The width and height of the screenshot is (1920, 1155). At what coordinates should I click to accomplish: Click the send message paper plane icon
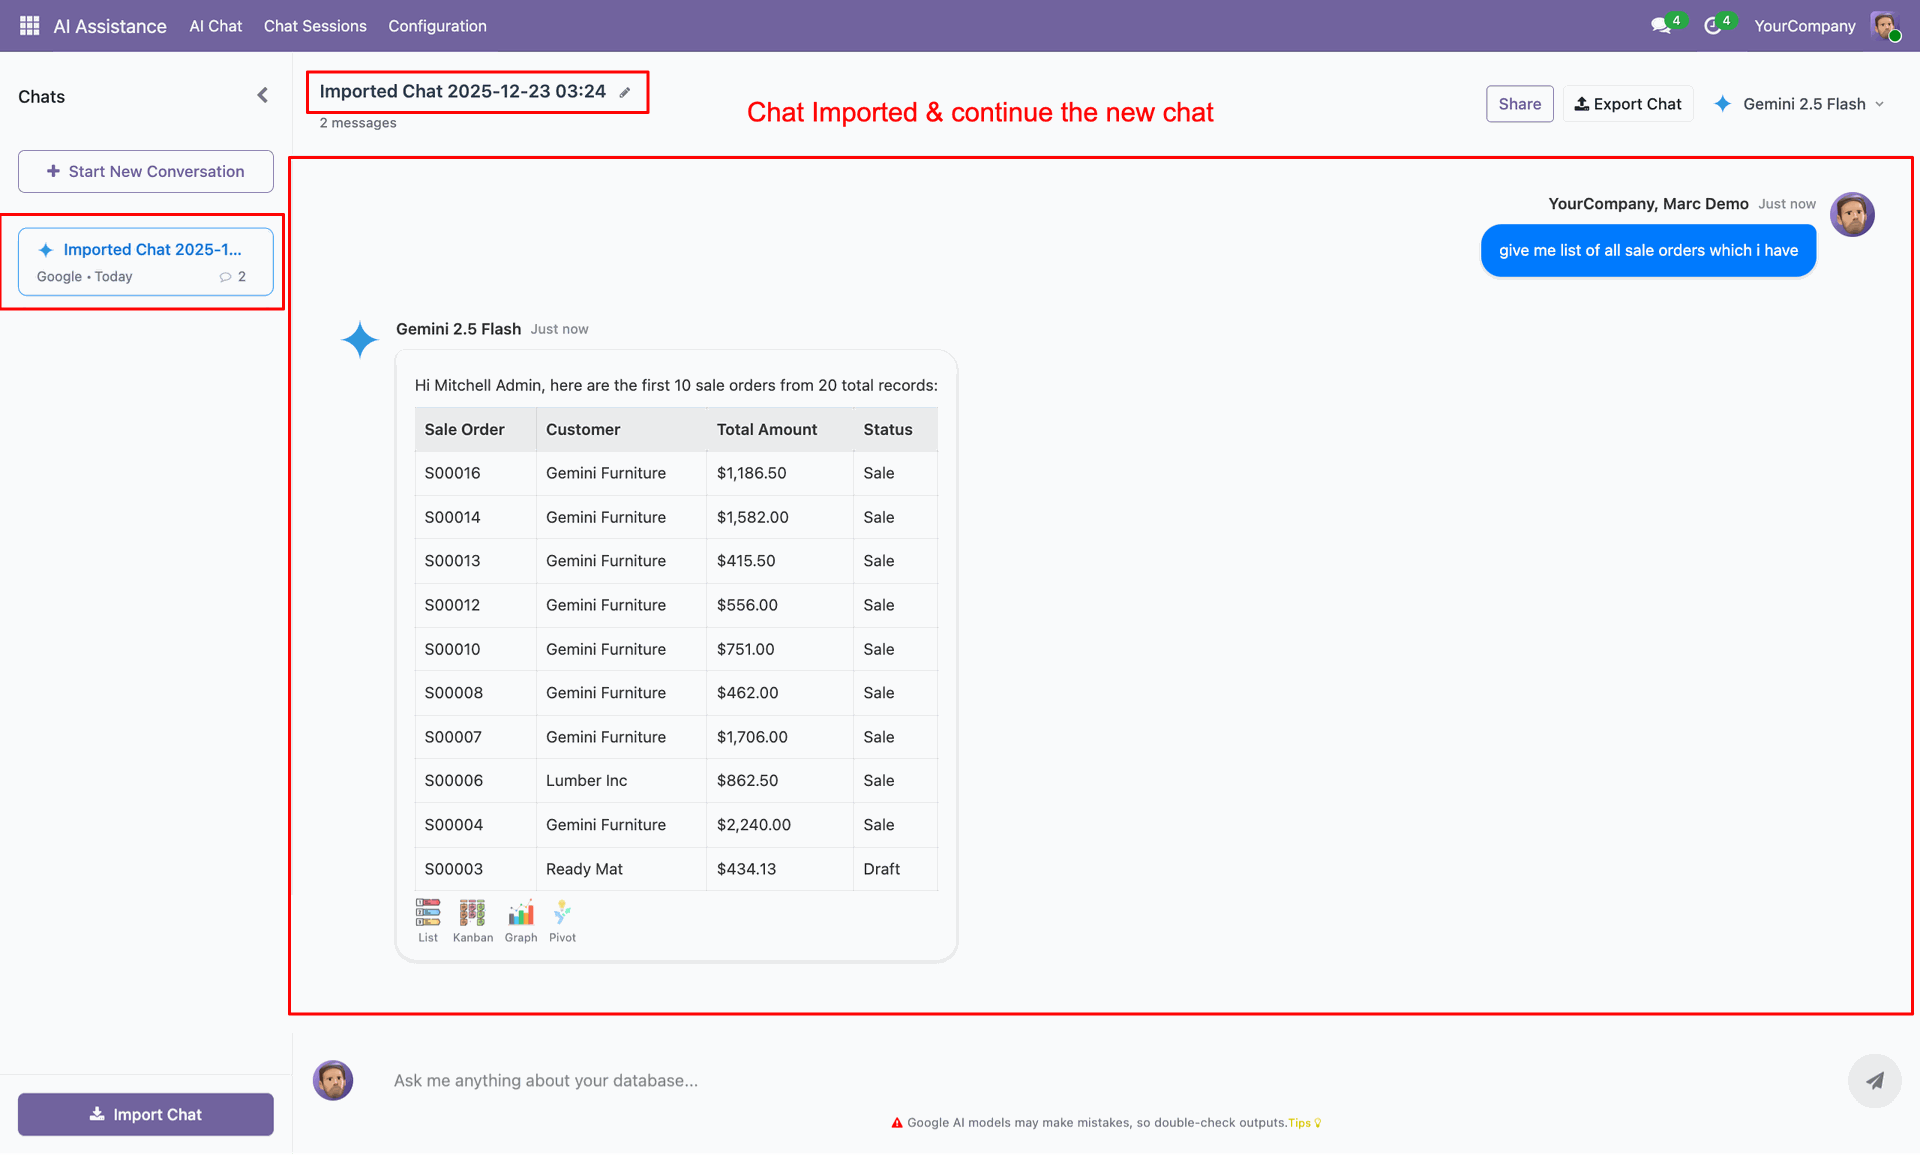click(x=1874, y=1080)
